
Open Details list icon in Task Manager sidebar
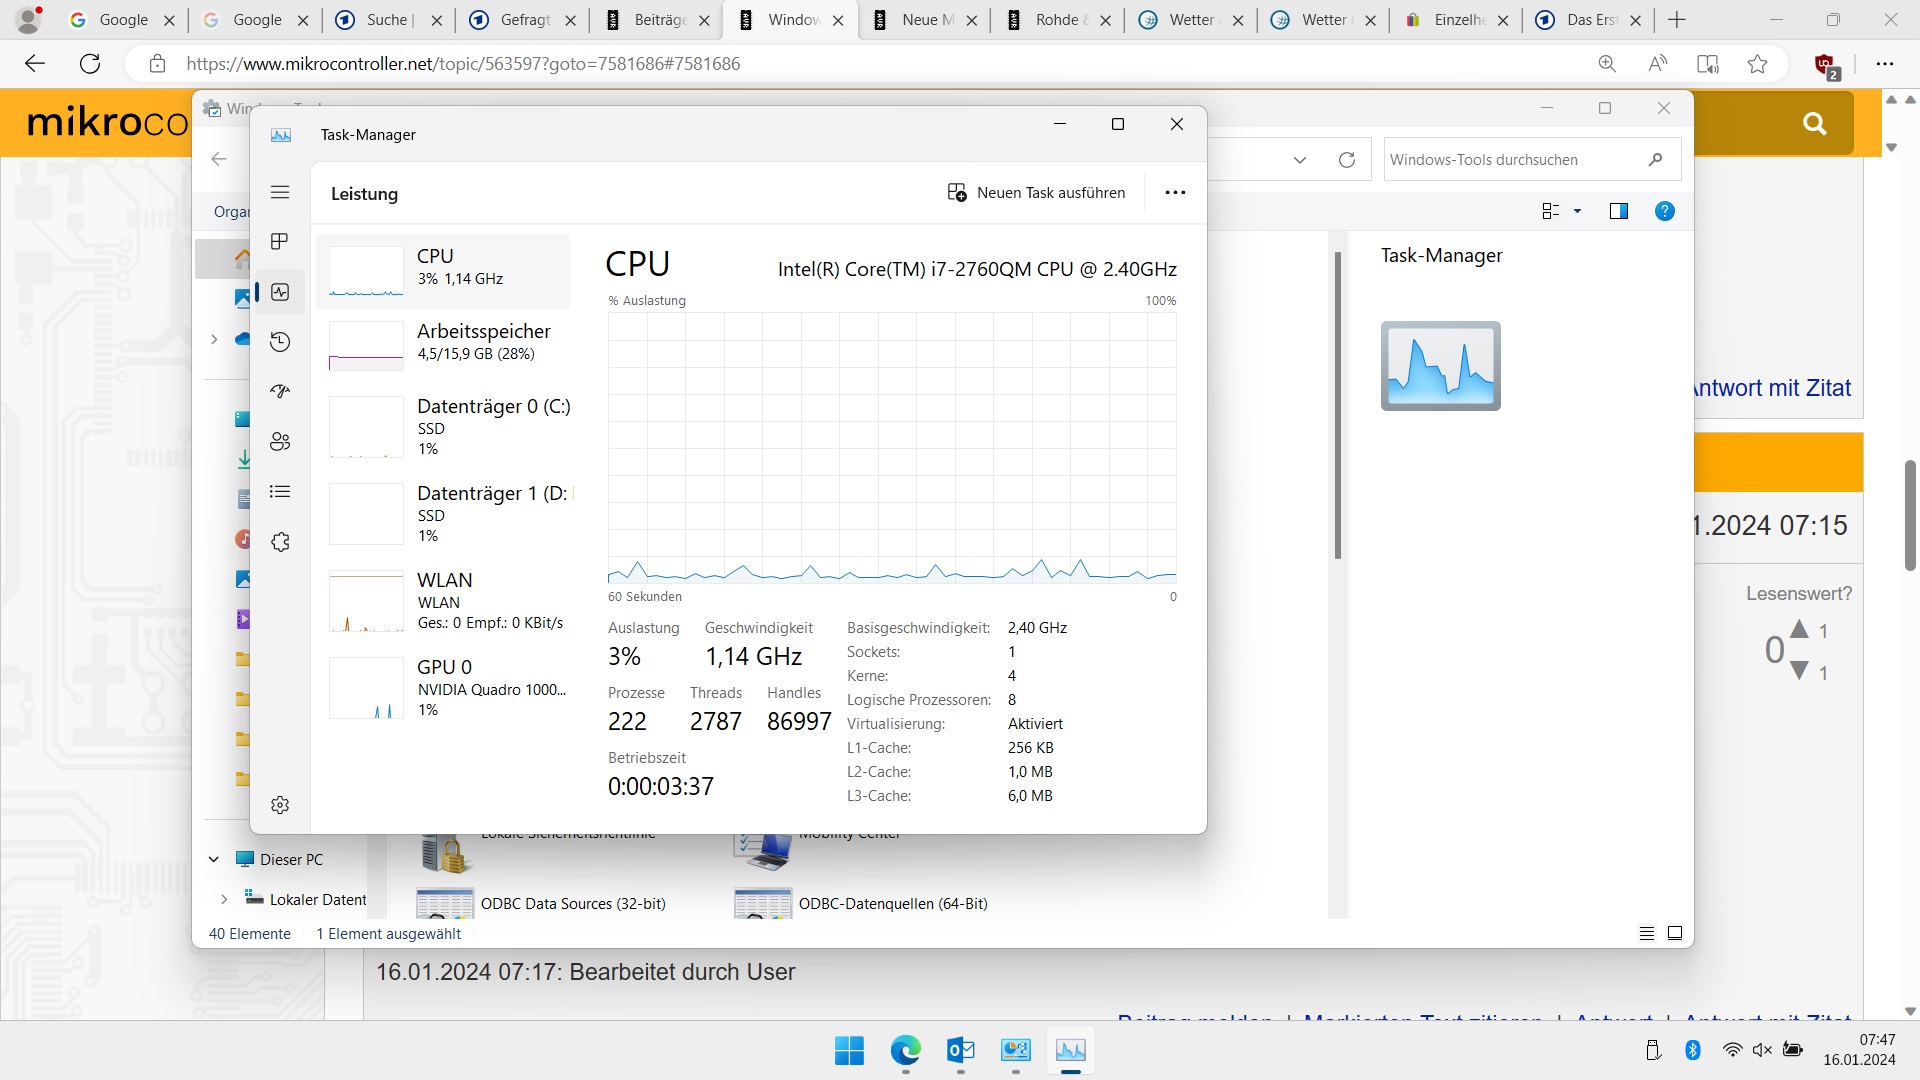pyautogui.click(x=280, y=492)
